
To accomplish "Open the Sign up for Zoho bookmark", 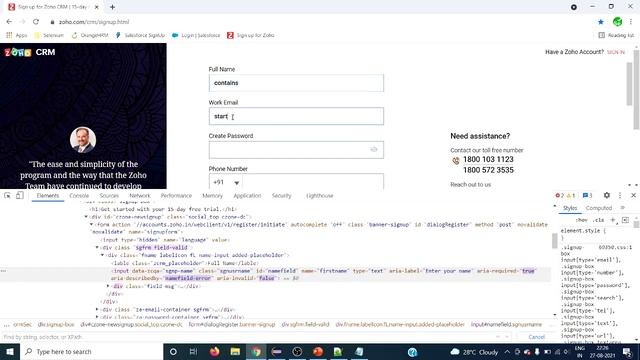I will [251, 36].
